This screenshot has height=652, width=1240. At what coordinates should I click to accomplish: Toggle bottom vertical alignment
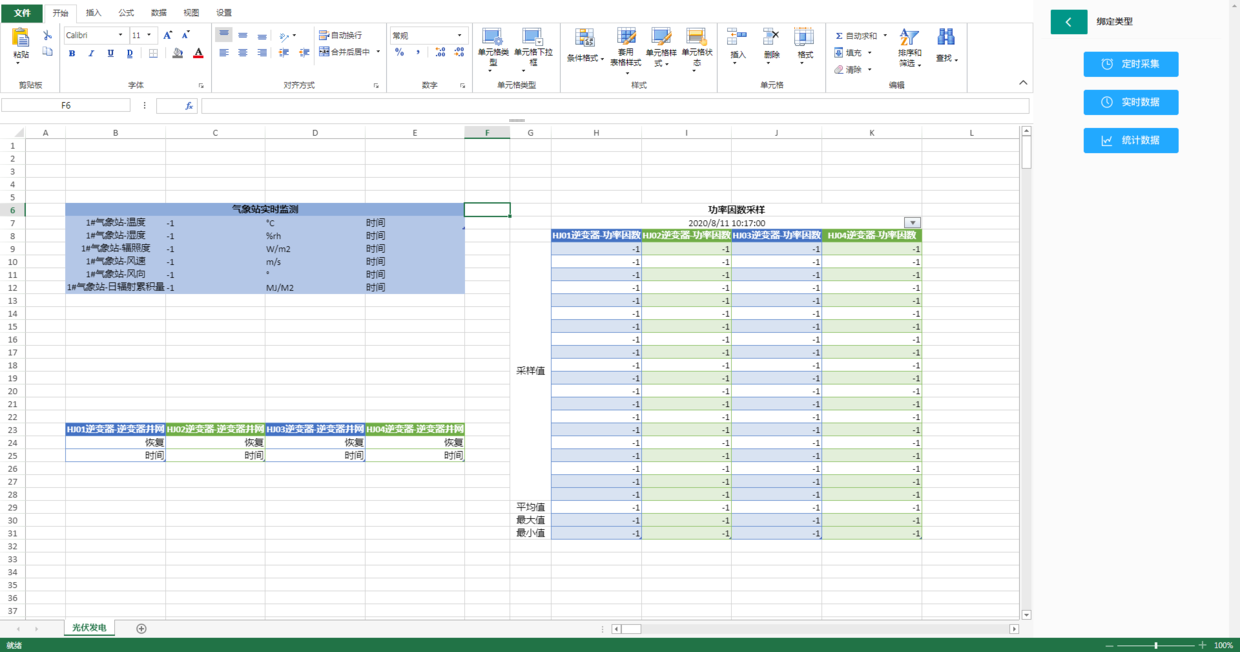(262, 35)
